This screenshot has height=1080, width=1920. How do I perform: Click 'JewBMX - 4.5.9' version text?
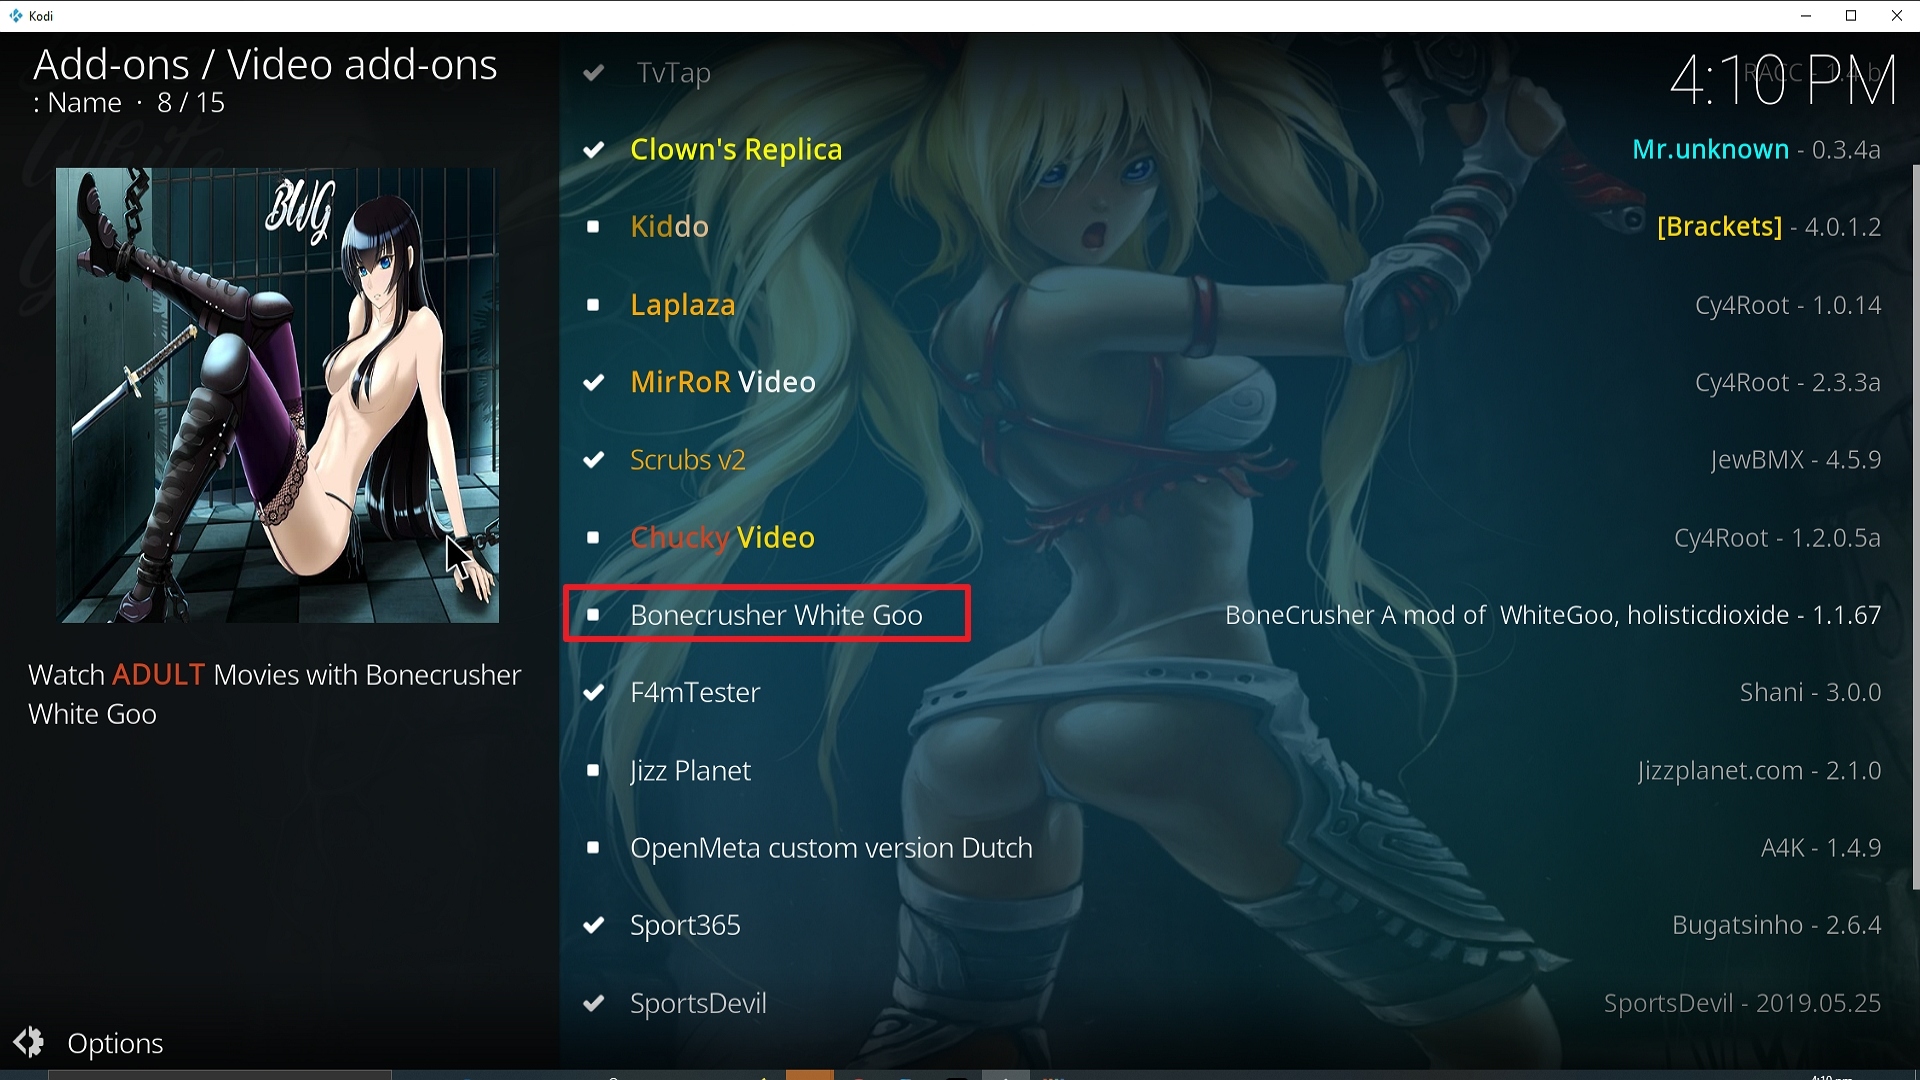pos(1796,460)
